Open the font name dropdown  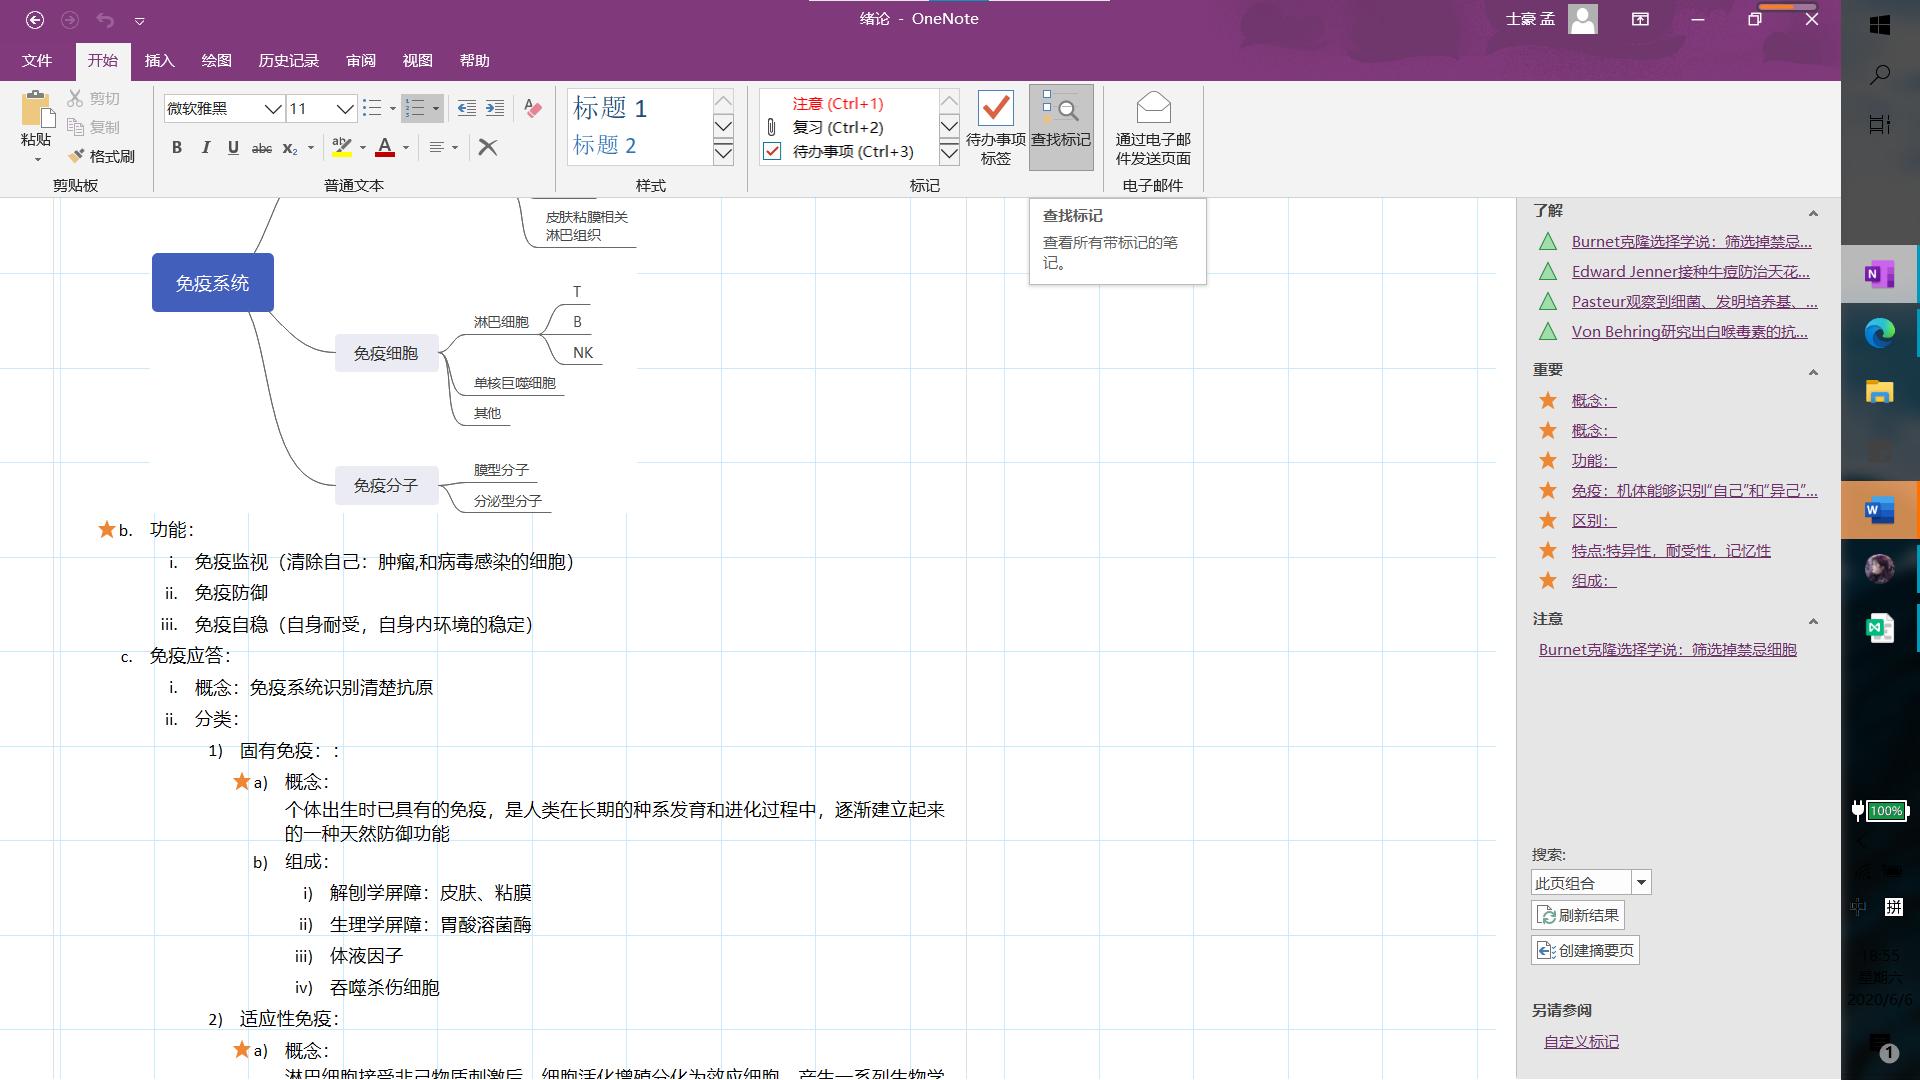(272, 108)
